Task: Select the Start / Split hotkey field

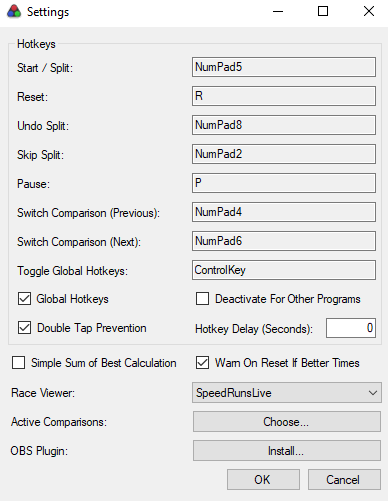Action: coord(284,67)
